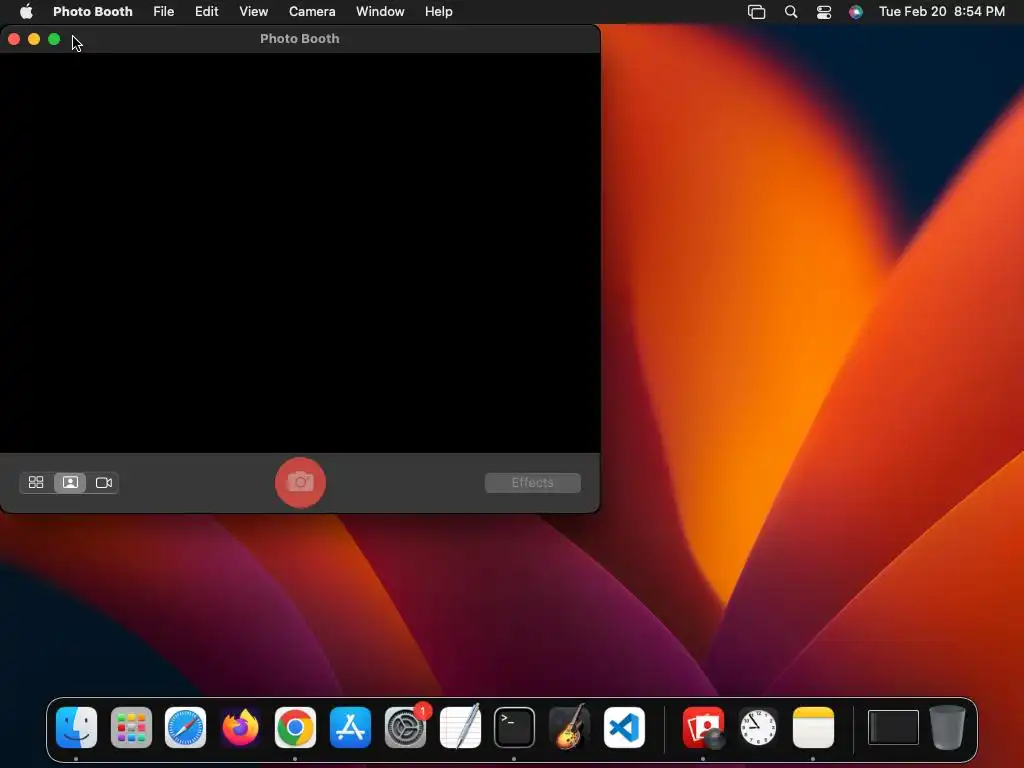Image resolution: width=1024 pixels, height=768 pixels.
Task: Launch GarageBand from the Dock
Action: click(569, 727)
